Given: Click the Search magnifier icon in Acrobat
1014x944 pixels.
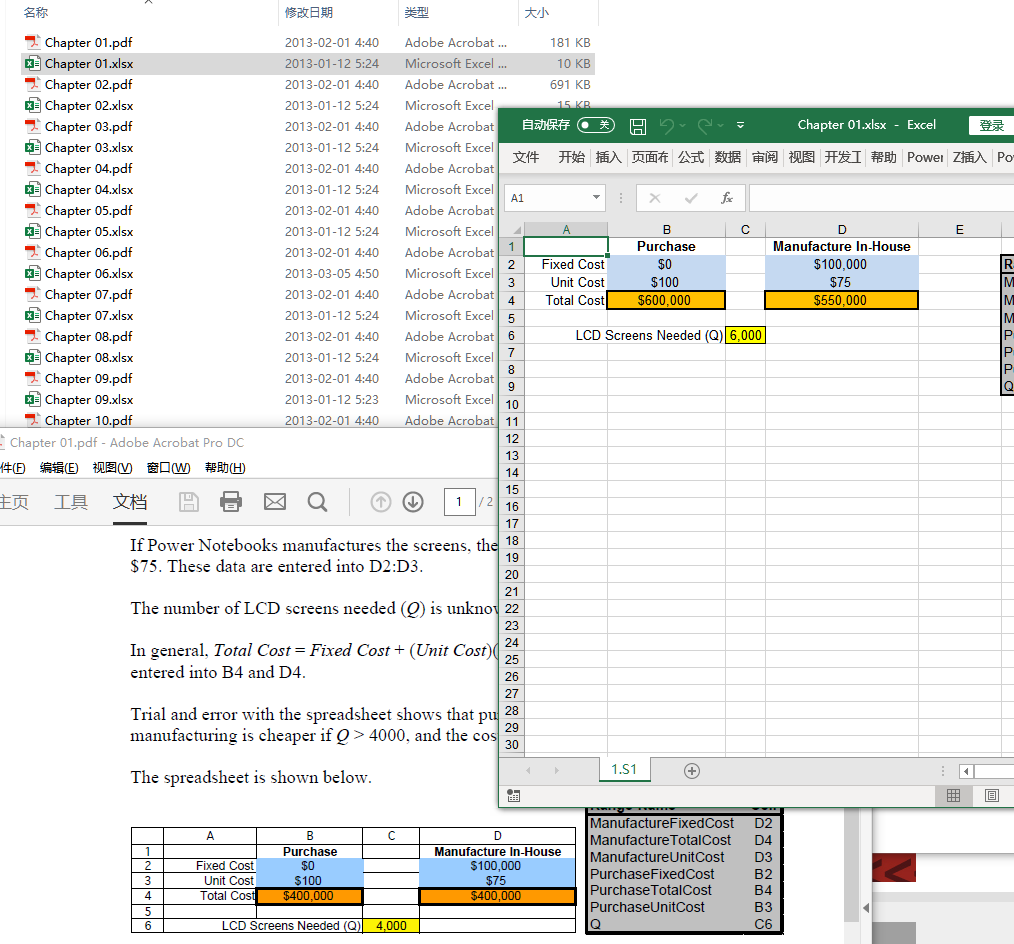Looking at the screenshot, I should [317, 502].
